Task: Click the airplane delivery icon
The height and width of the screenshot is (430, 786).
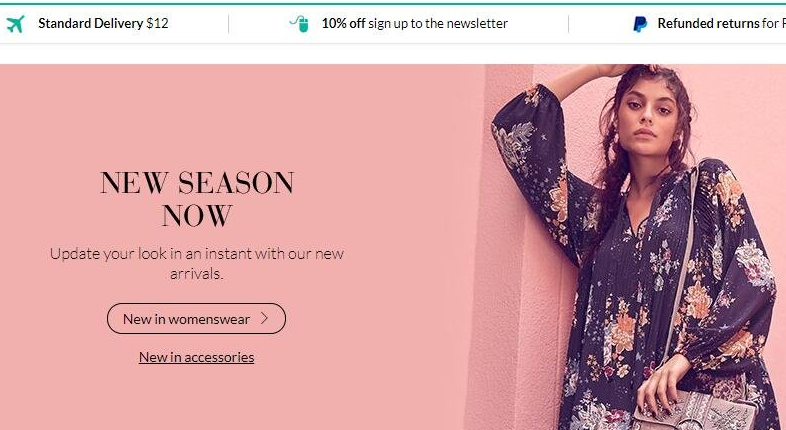Action: click(x=16, y=24)
